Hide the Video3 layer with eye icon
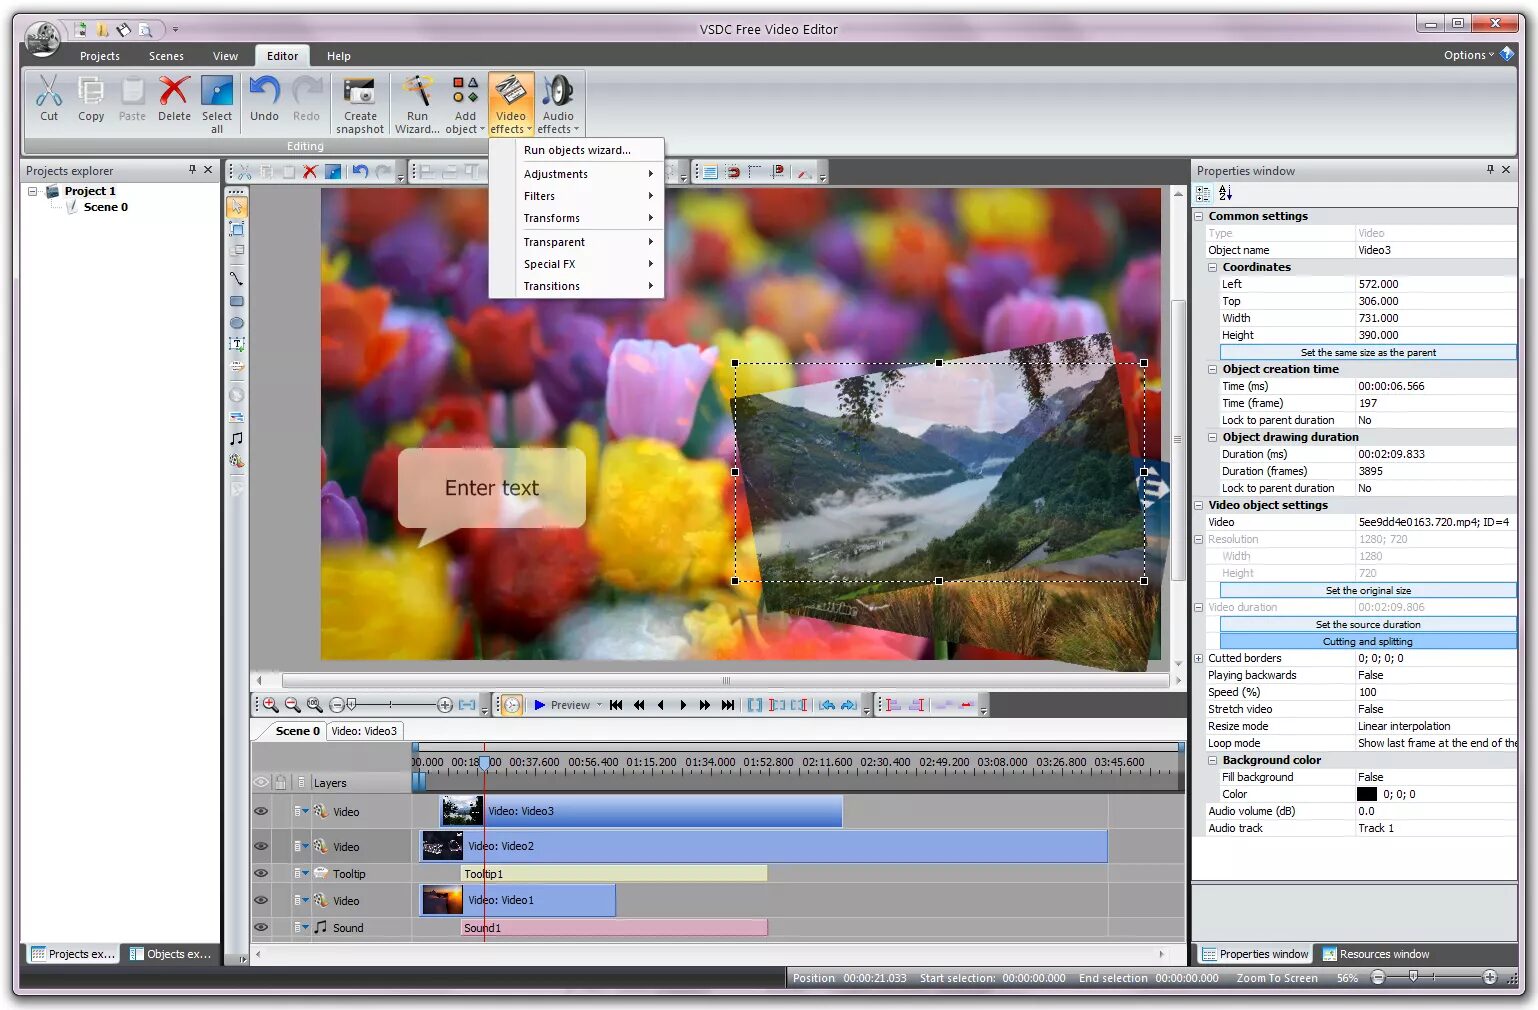1538x1010 pixels. tap(261, 812)
